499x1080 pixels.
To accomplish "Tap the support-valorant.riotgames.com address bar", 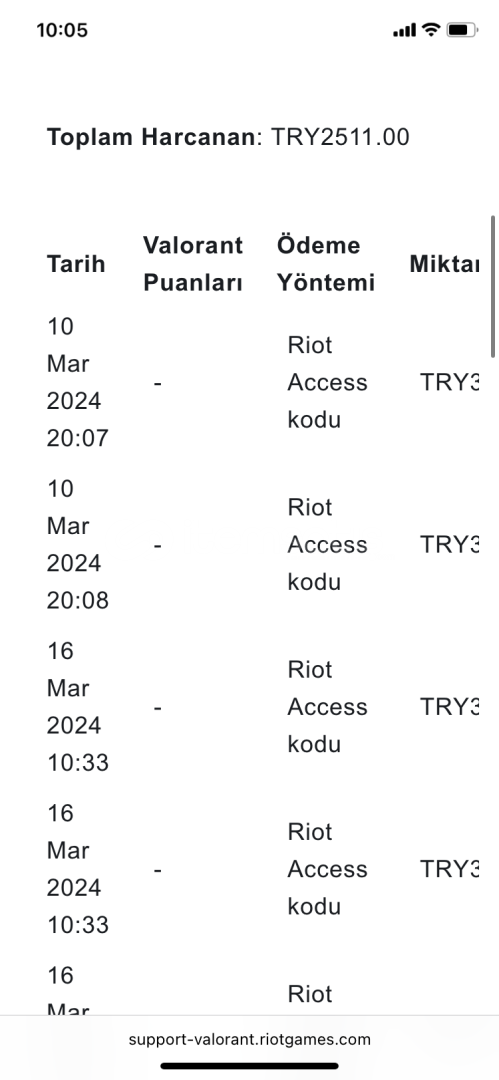I will [250, 1039].
